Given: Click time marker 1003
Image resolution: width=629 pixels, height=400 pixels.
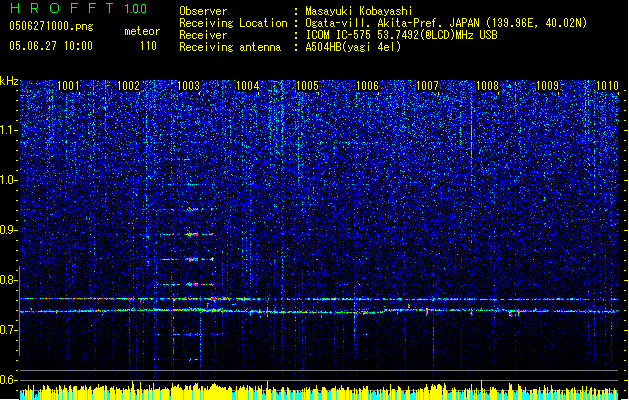Looking at the screenshot, I should (x=188, y=86).
